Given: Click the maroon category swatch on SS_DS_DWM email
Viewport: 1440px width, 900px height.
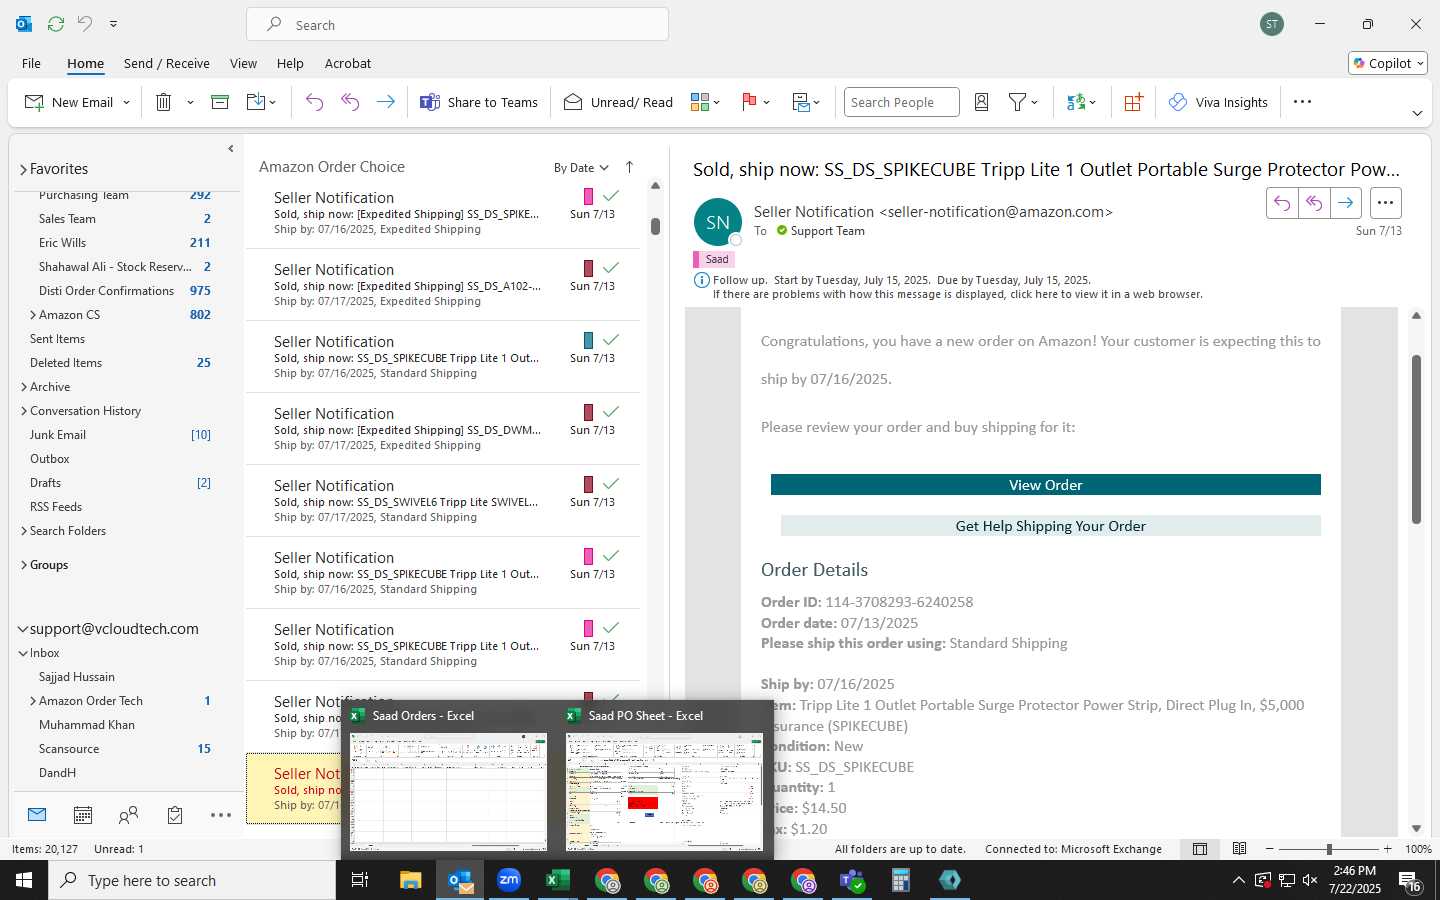Looking at the screenshot, I should point(588,412).
